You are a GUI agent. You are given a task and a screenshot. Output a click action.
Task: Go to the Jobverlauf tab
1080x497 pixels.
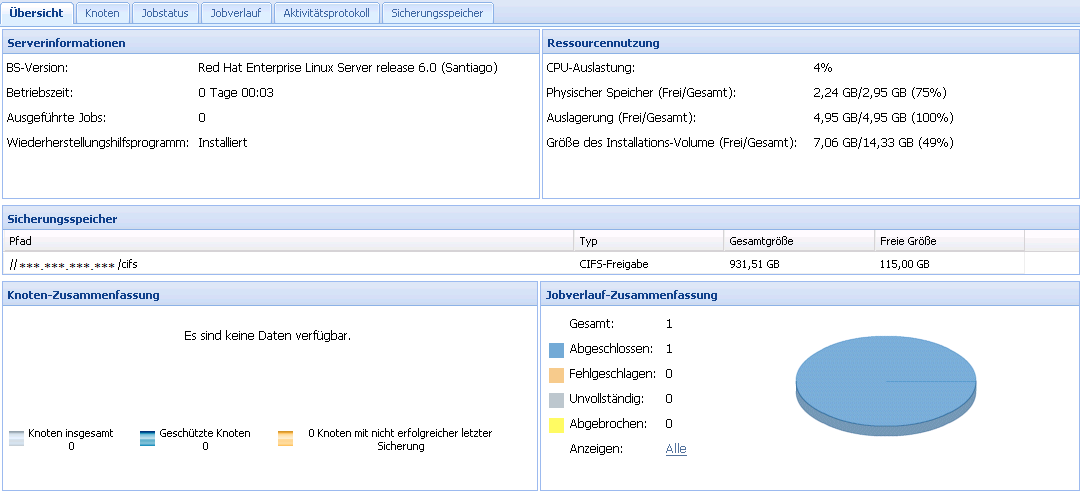pyautogui.click(x=236, y=13)
